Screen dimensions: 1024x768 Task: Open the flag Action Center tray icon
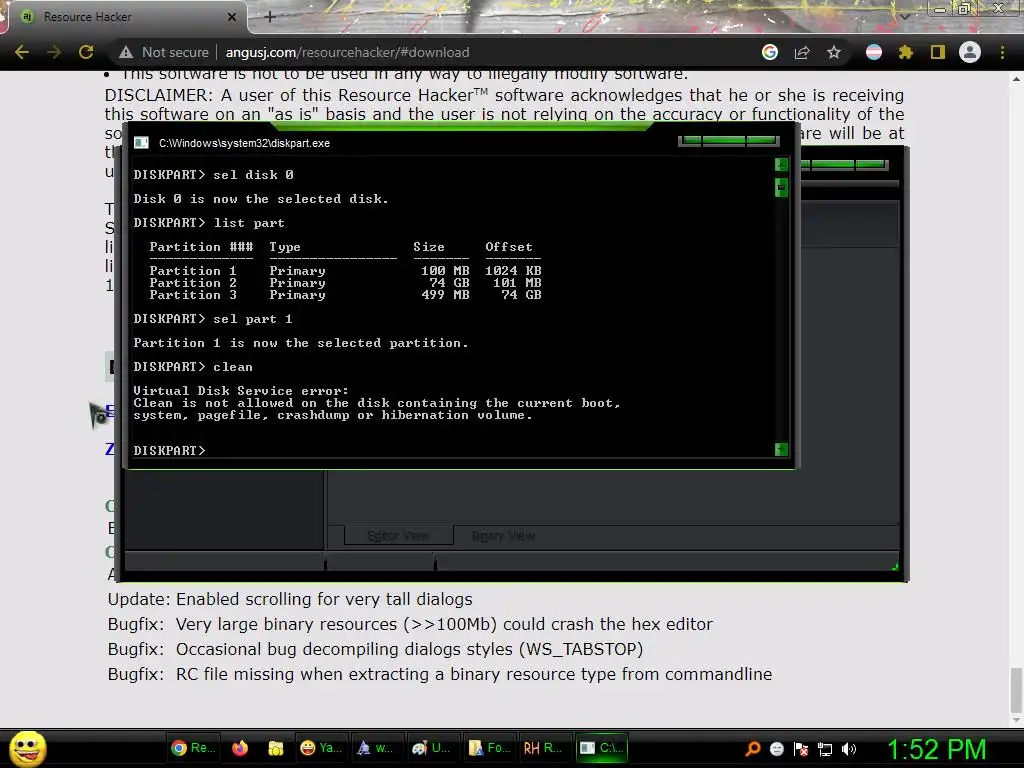pos(801,749)
